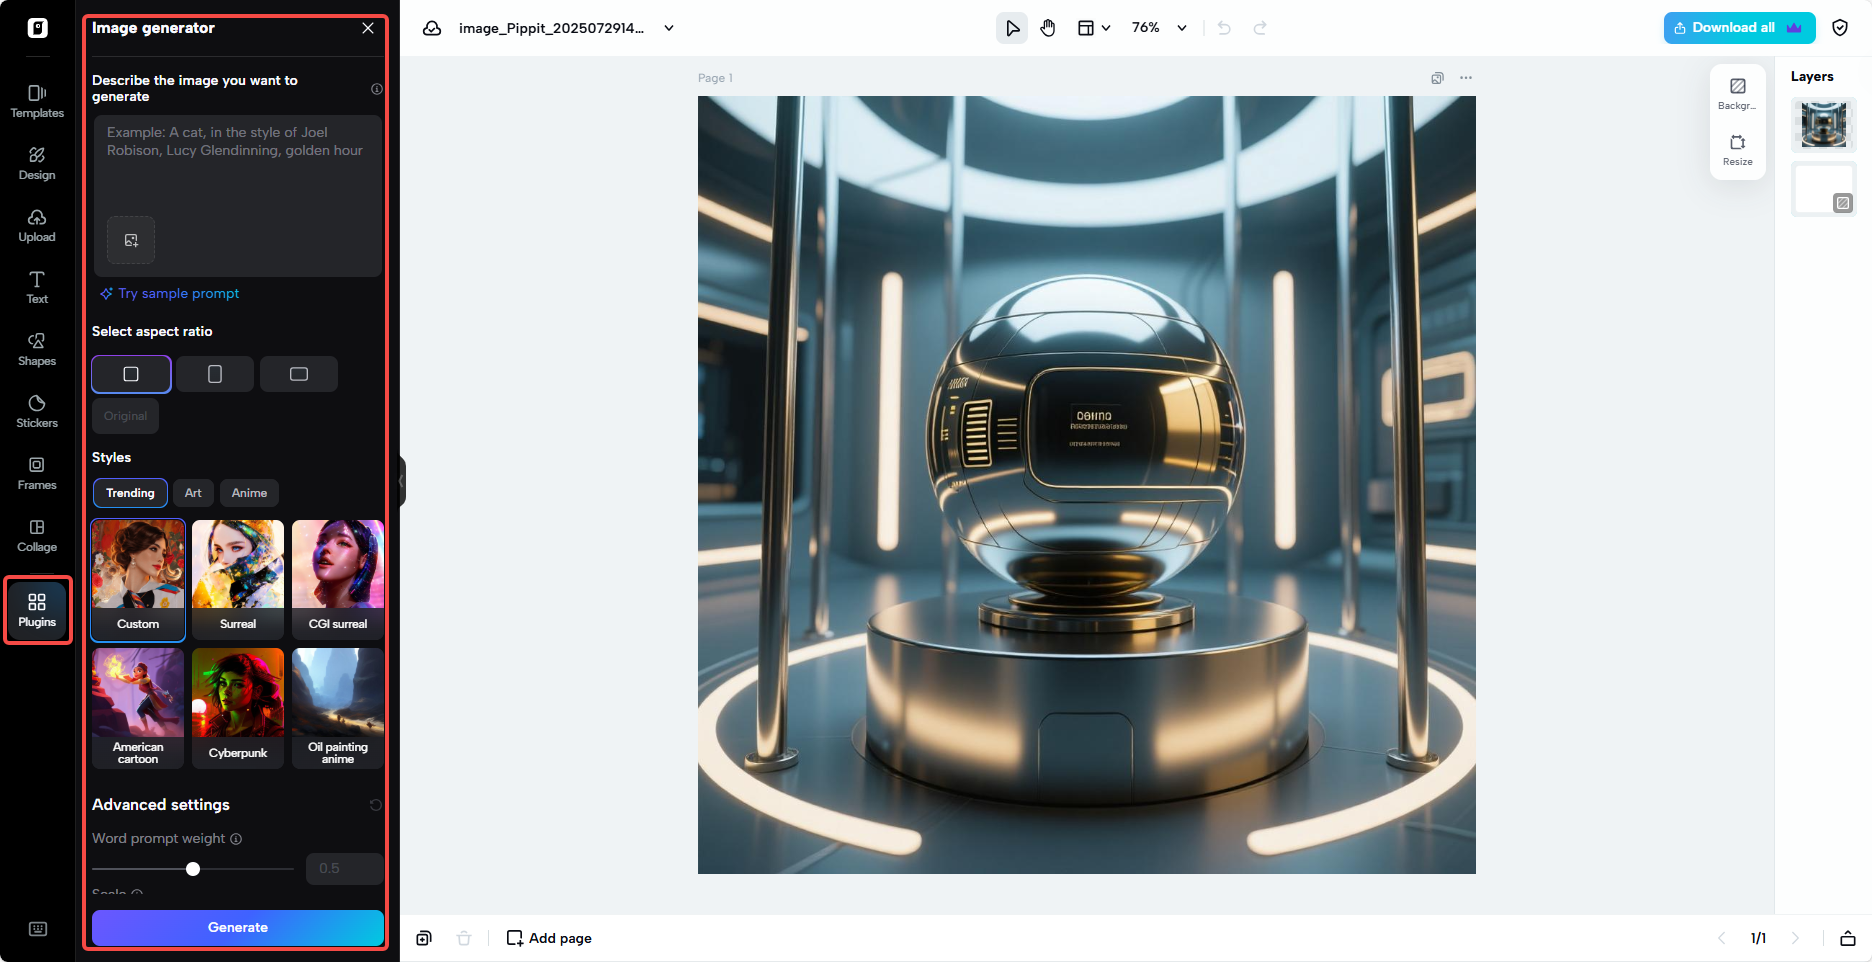Click the sphere image on canvas
Image resolution: width=1872 pixels, height=962 pixels.
pos(1087,485)
